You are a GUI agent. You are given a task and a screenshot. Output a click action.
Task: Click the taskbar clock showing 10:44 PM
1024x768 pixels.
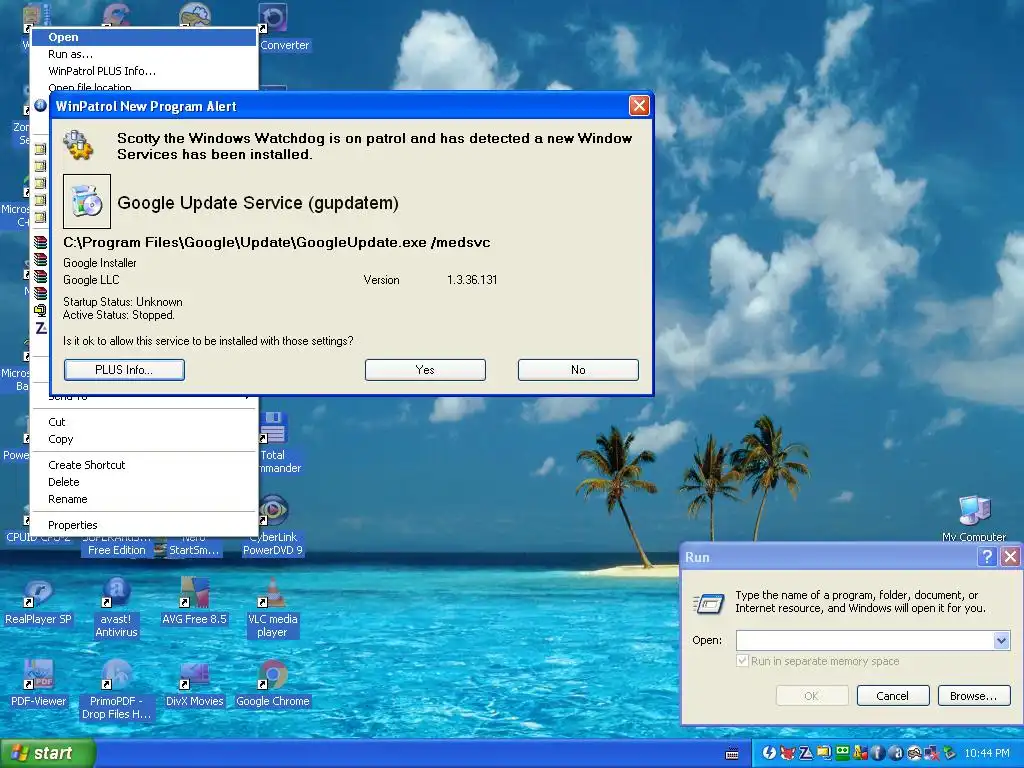987,753
